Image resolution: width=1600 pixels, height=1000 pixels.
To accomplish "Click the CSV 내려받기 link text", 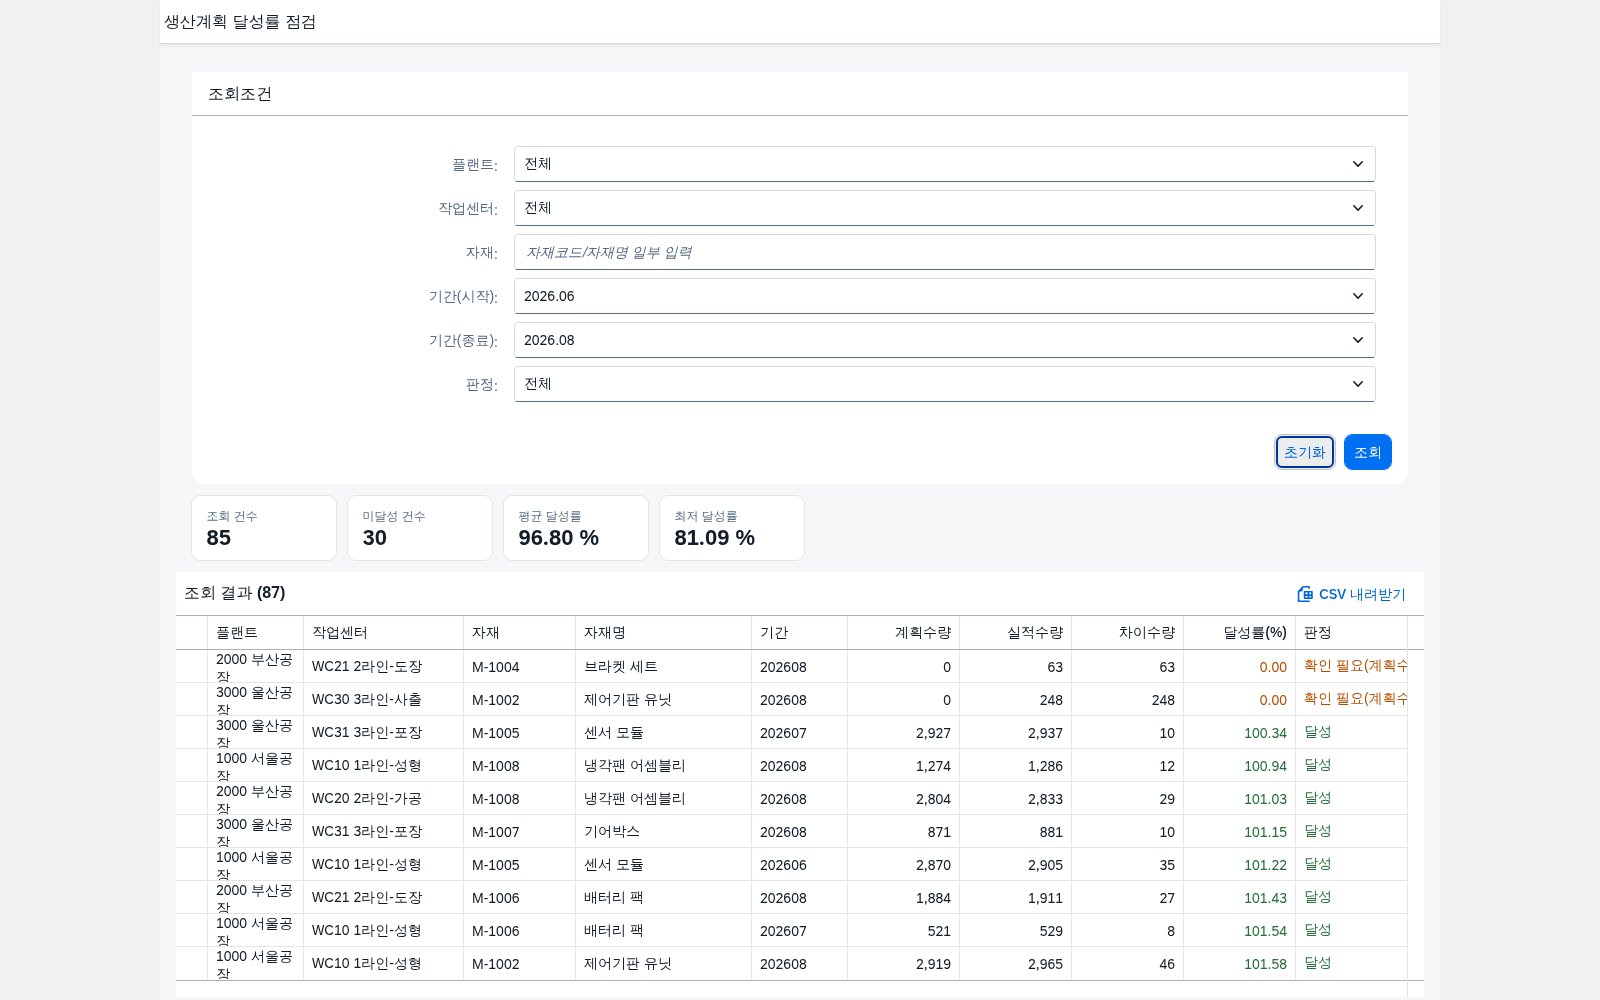I will (x=1362, y=594).
